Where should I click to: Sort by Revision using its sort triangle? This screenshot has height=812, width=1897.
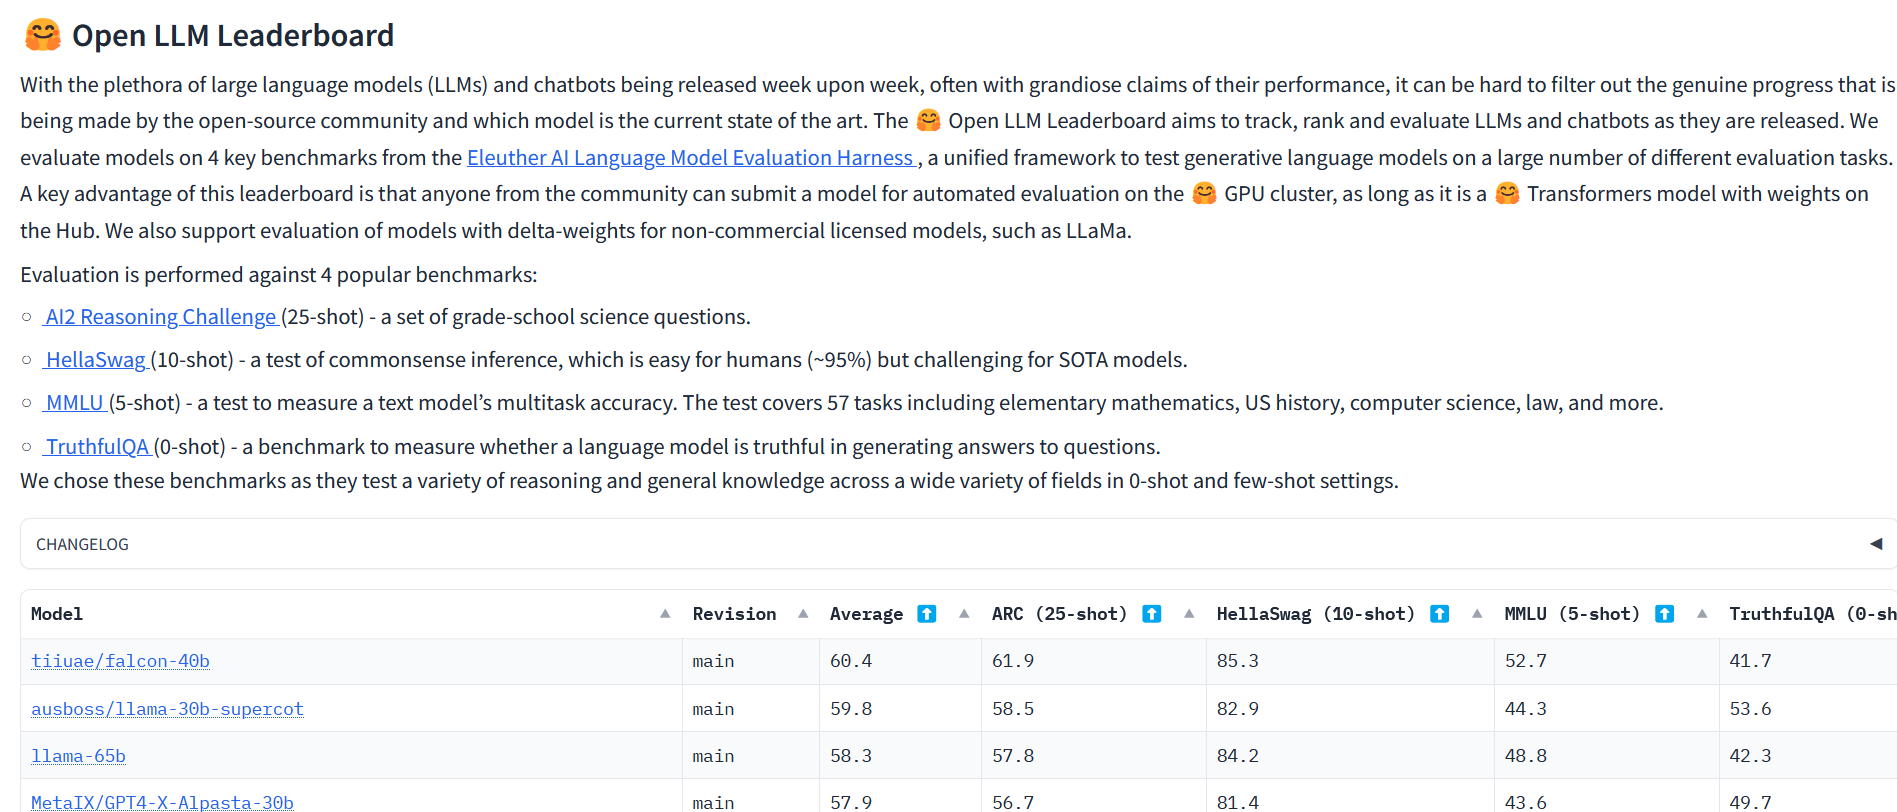coord(803,614)
